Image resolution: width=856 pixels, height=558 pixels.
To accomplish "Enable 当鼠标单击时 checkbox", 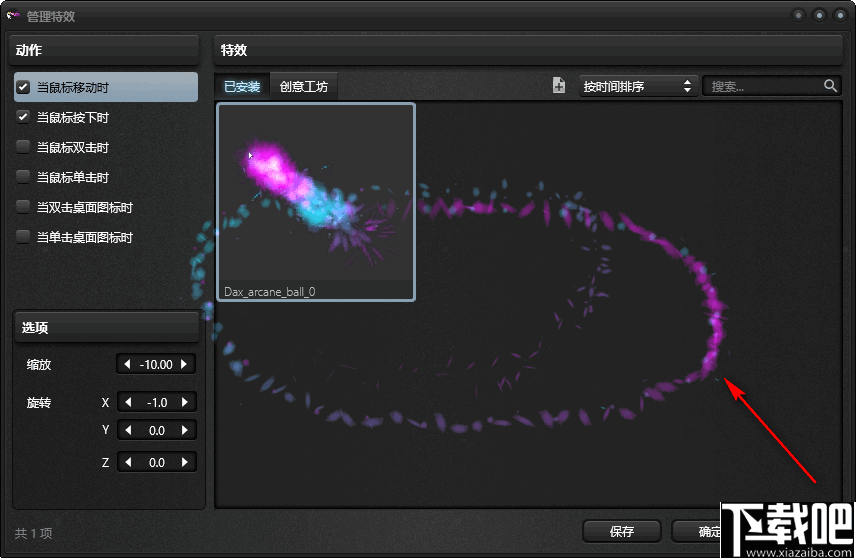I will pos(23,177).
